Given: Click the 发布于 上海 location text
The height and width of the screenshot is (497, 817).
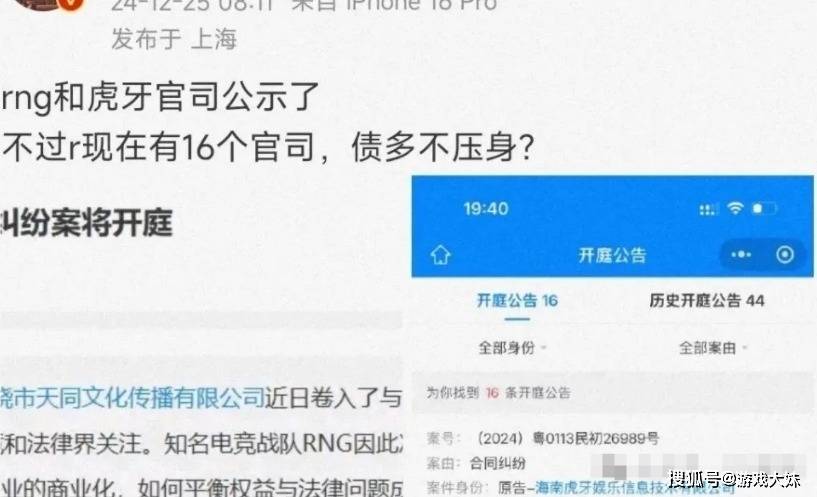Looking at the screenshot, I should click(x=174, y=39).
